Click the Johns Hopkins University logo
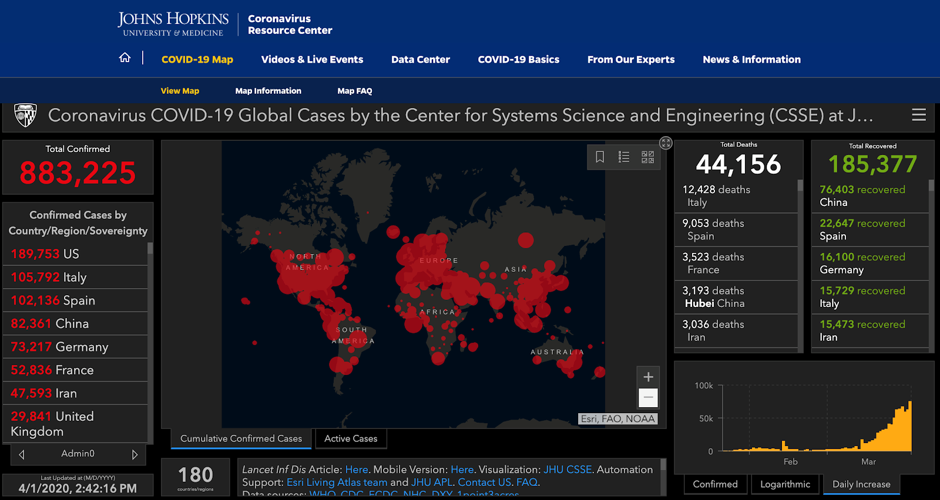940x500 pixels. [173, 24]
